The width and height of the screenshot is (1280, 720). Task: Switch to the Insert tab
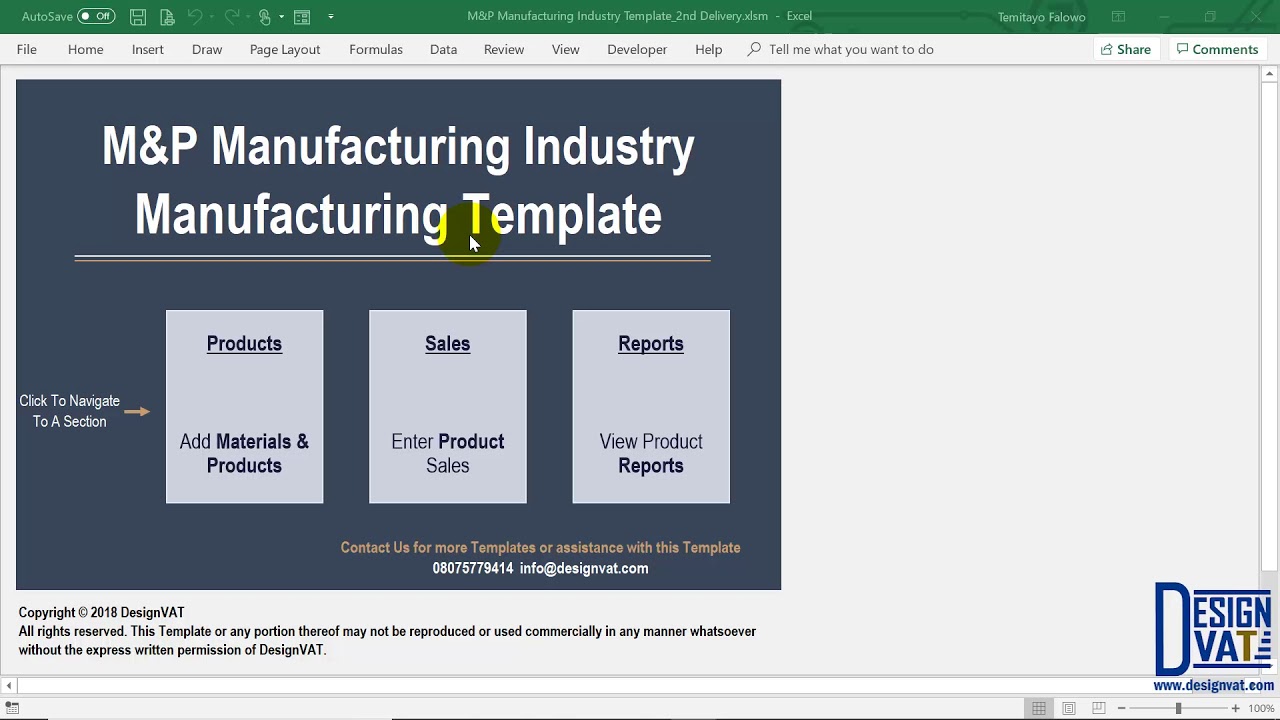[148, 49]
